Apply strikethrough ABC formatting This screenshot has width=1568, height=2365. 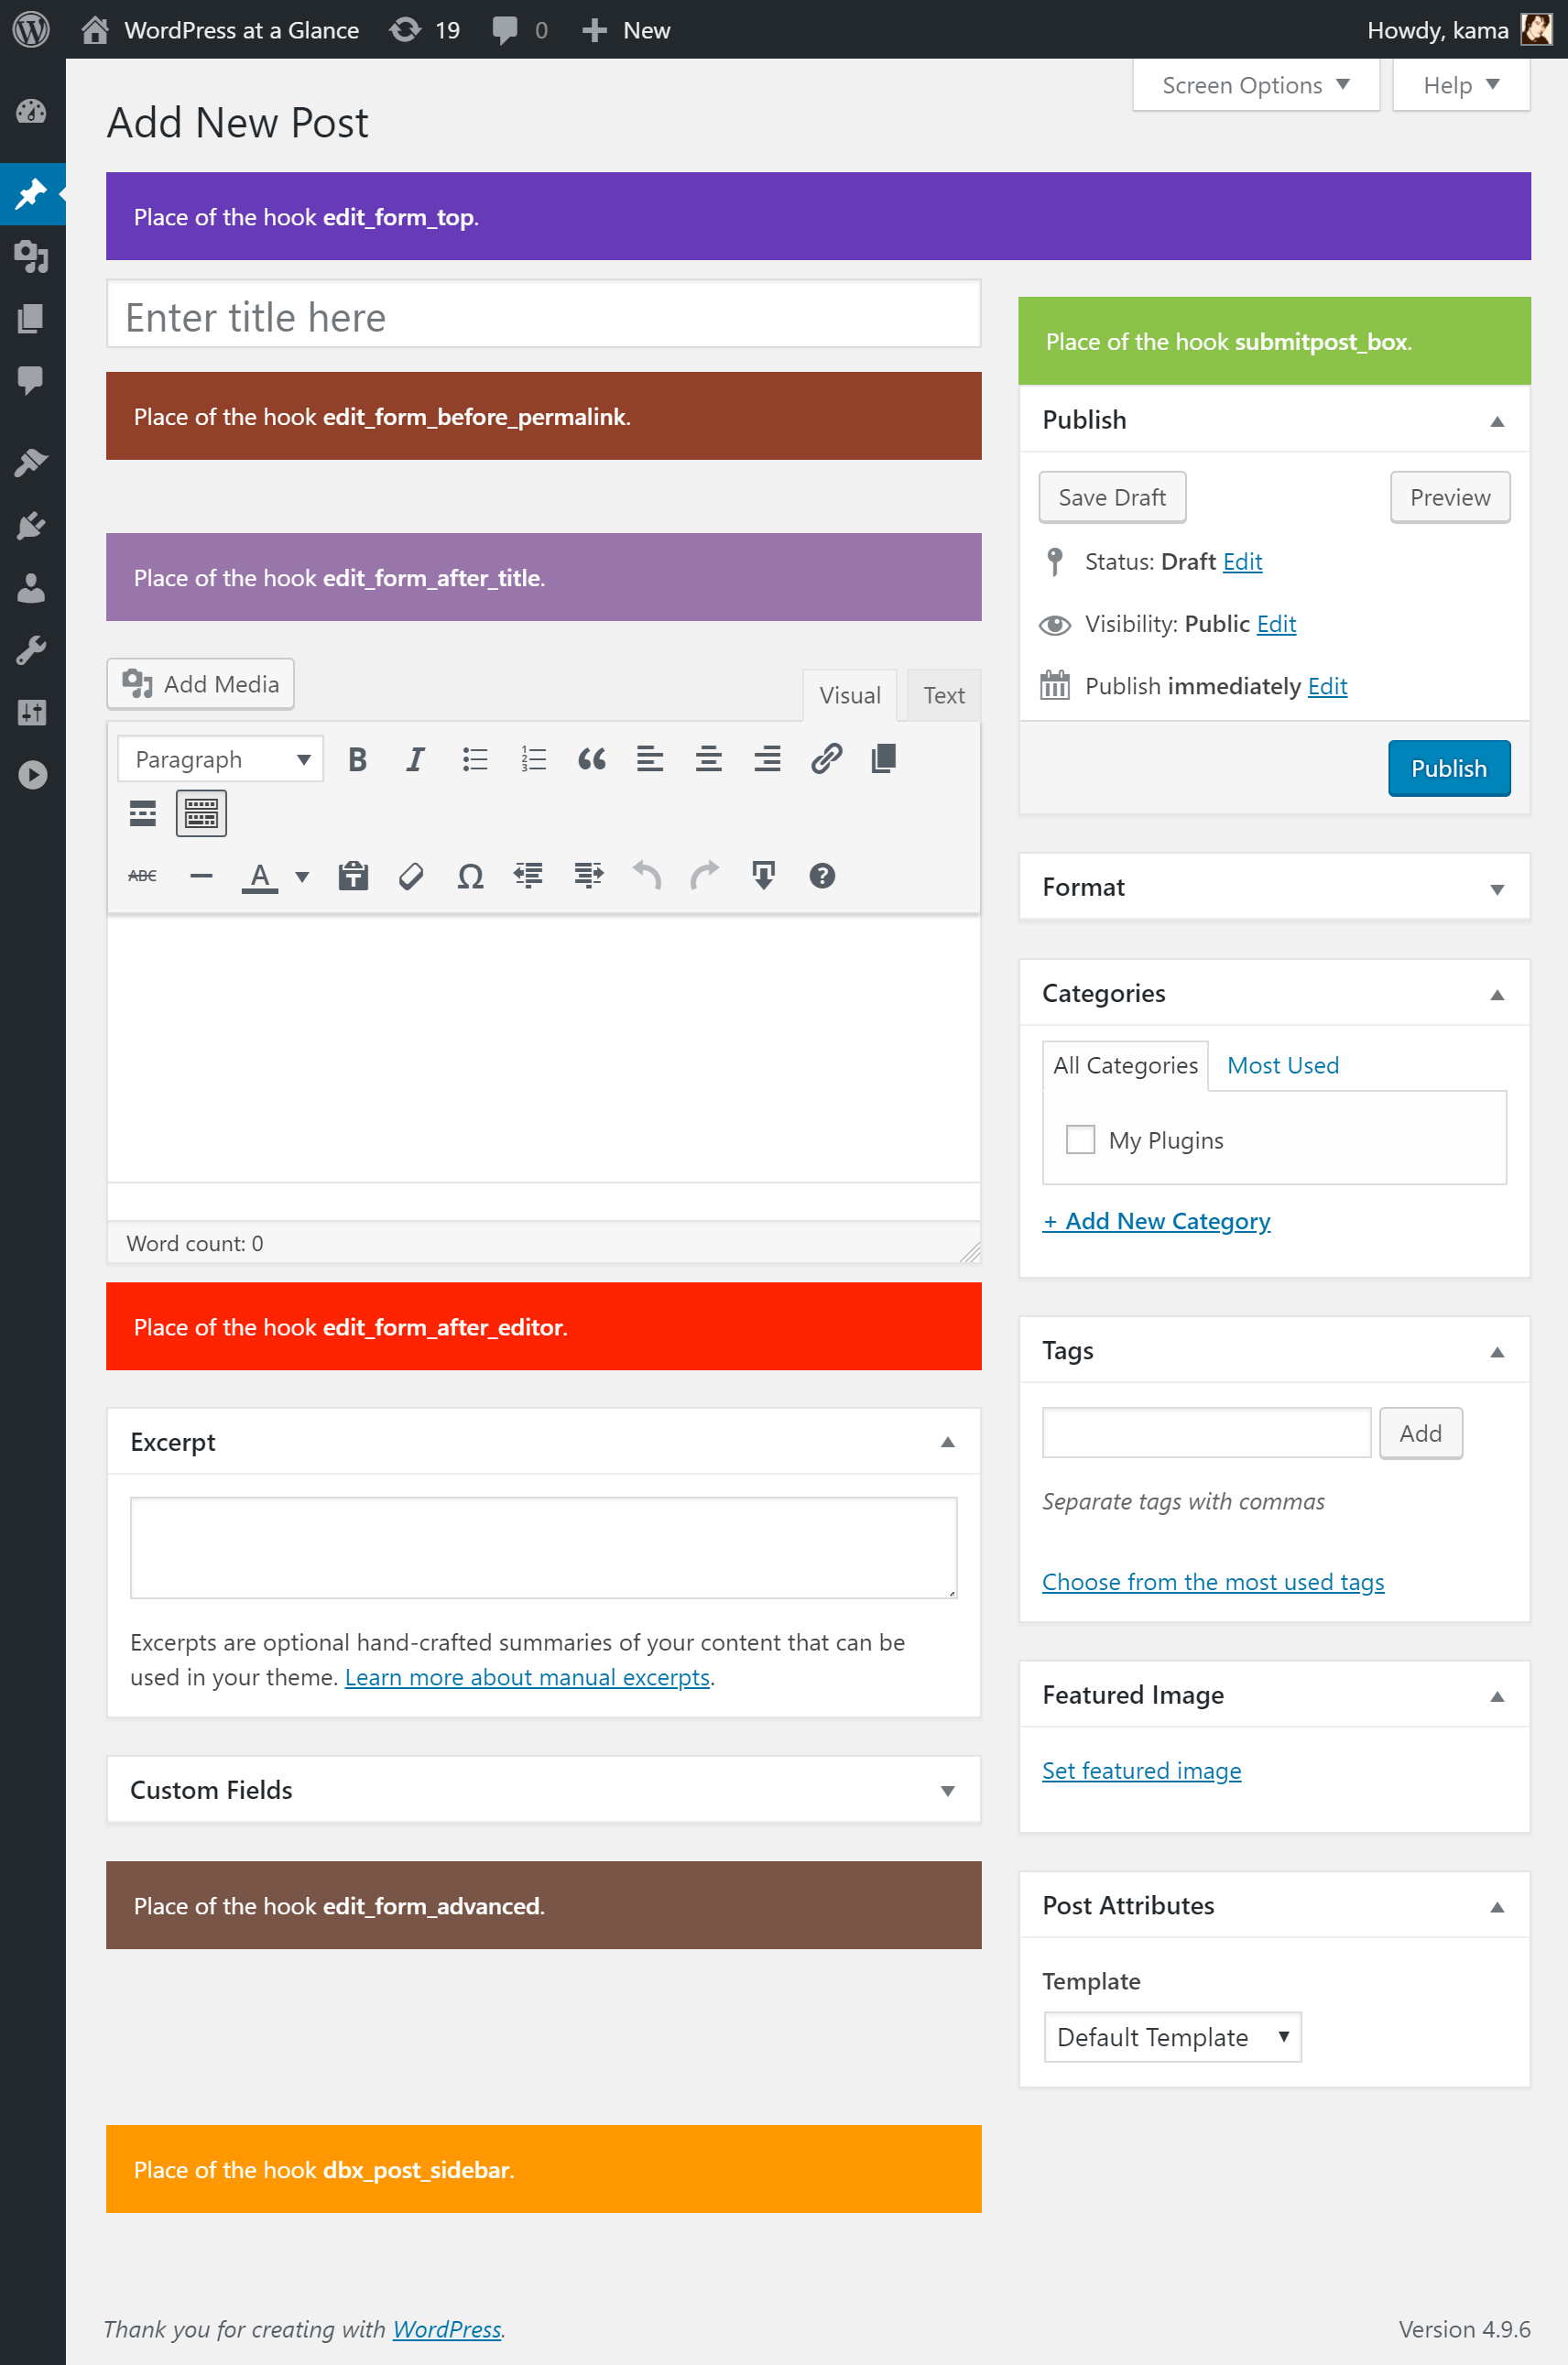[143, 876]
